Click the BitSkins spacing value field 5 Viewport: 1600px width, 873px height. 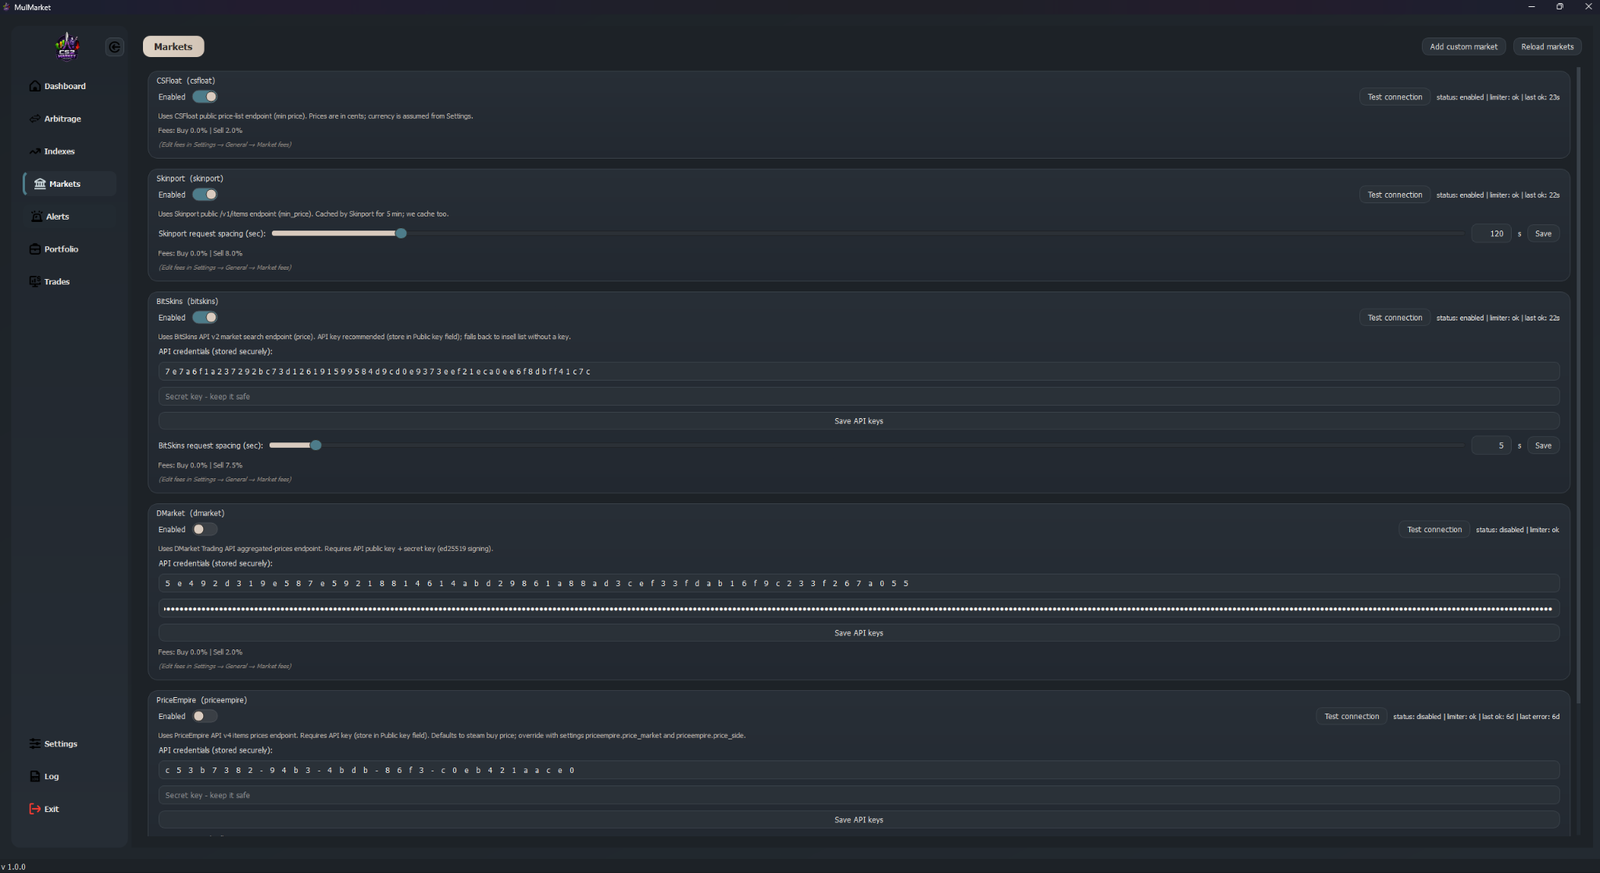pyautogui.click(x=1491, y=446)
